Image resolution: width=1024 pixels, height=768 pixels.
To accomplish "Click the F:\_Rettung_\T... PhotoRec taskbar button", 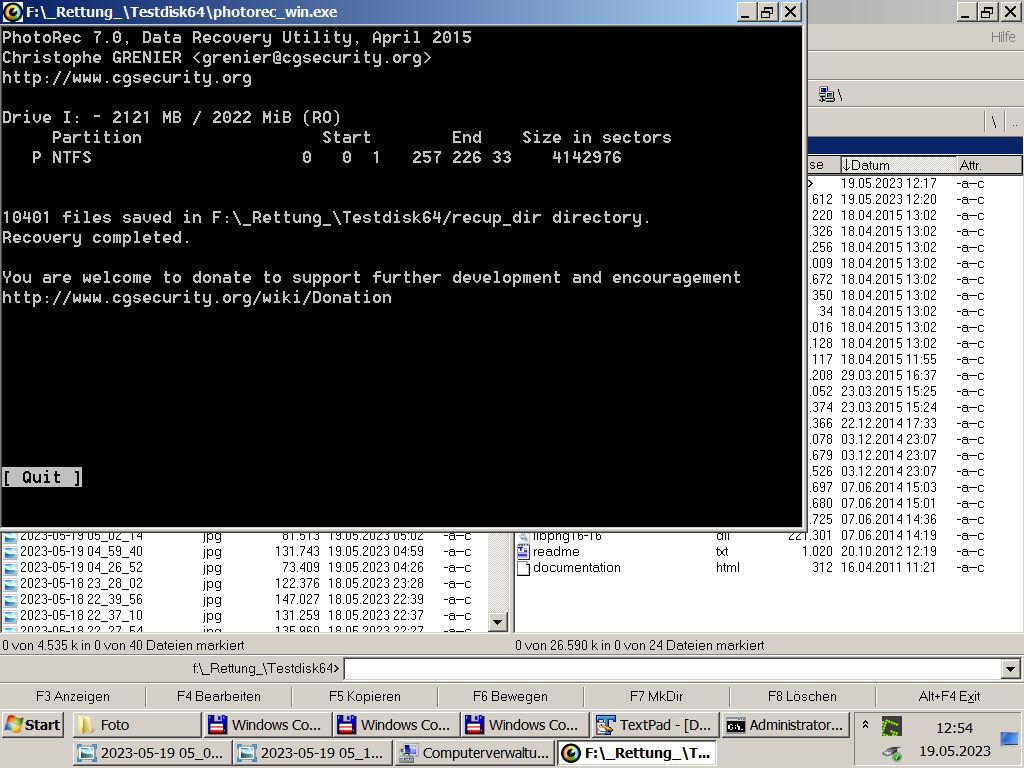I will tap(636, 753).
